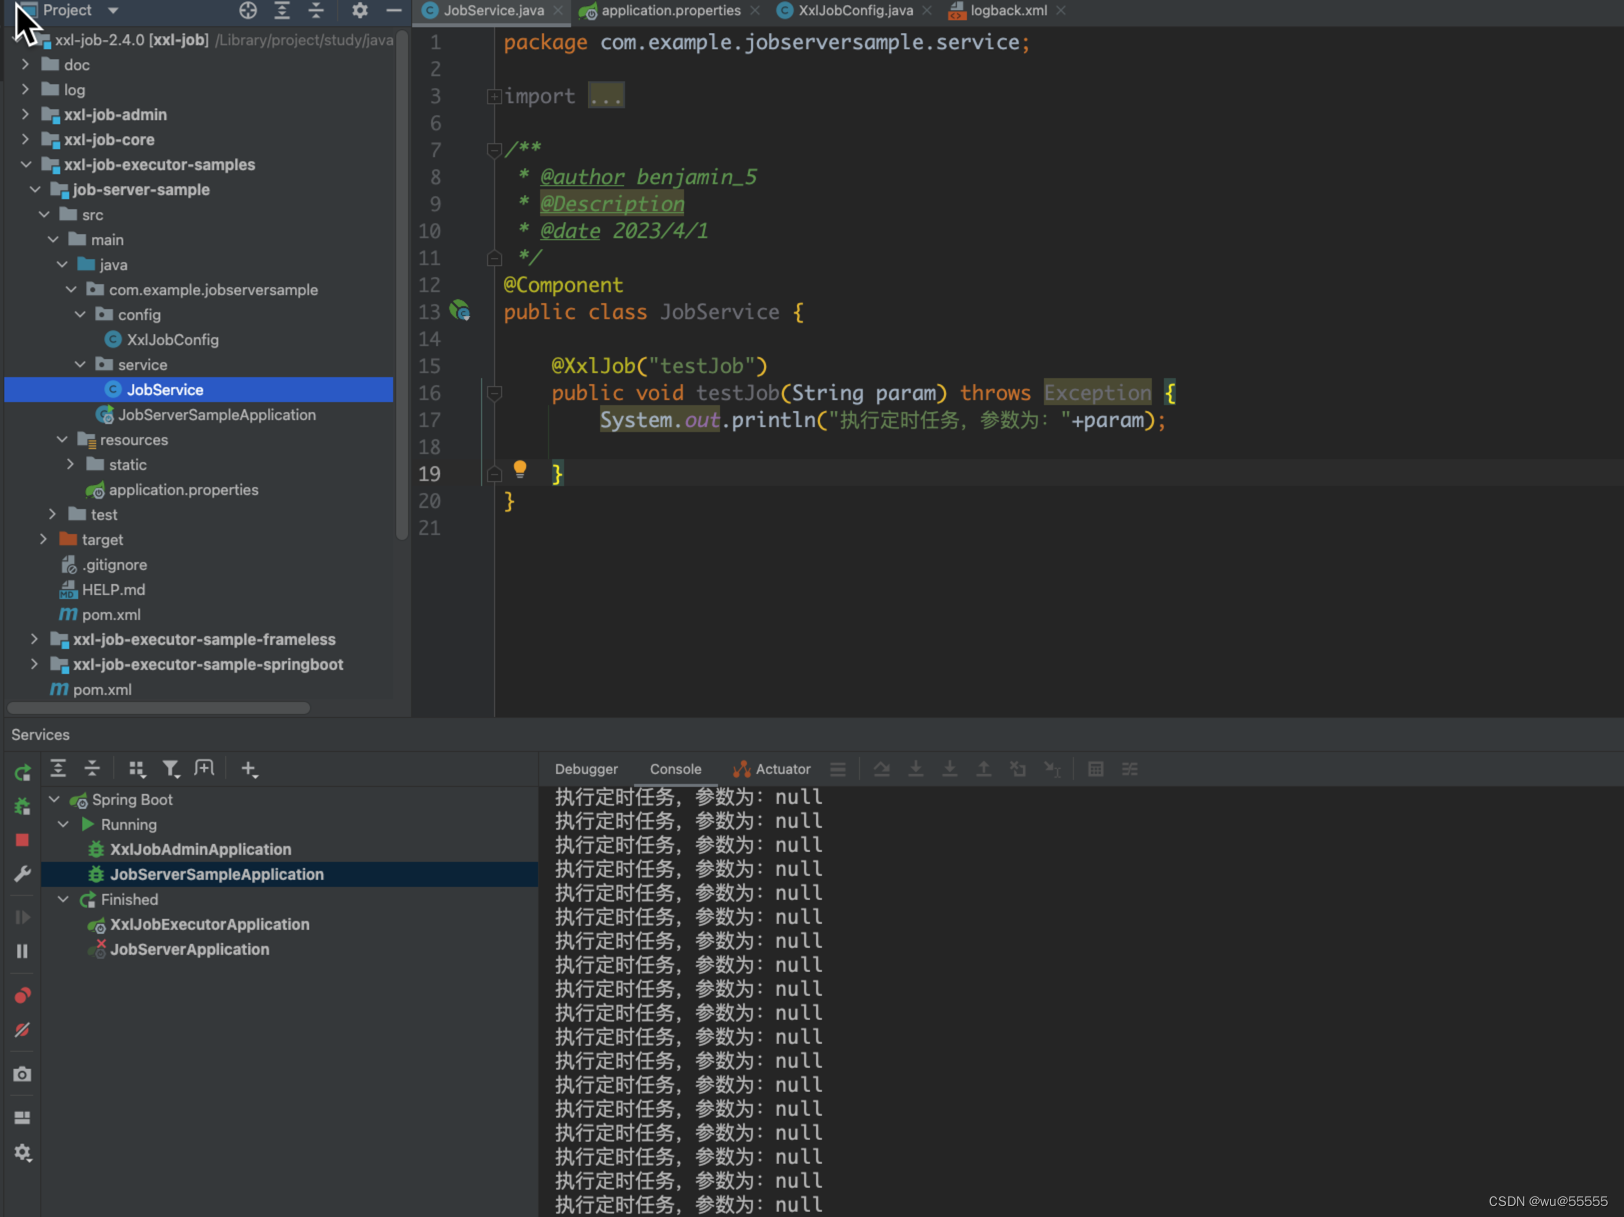Close the logback.xml tab
Screen dimensions: 1624x1217
pos(1061,10)
